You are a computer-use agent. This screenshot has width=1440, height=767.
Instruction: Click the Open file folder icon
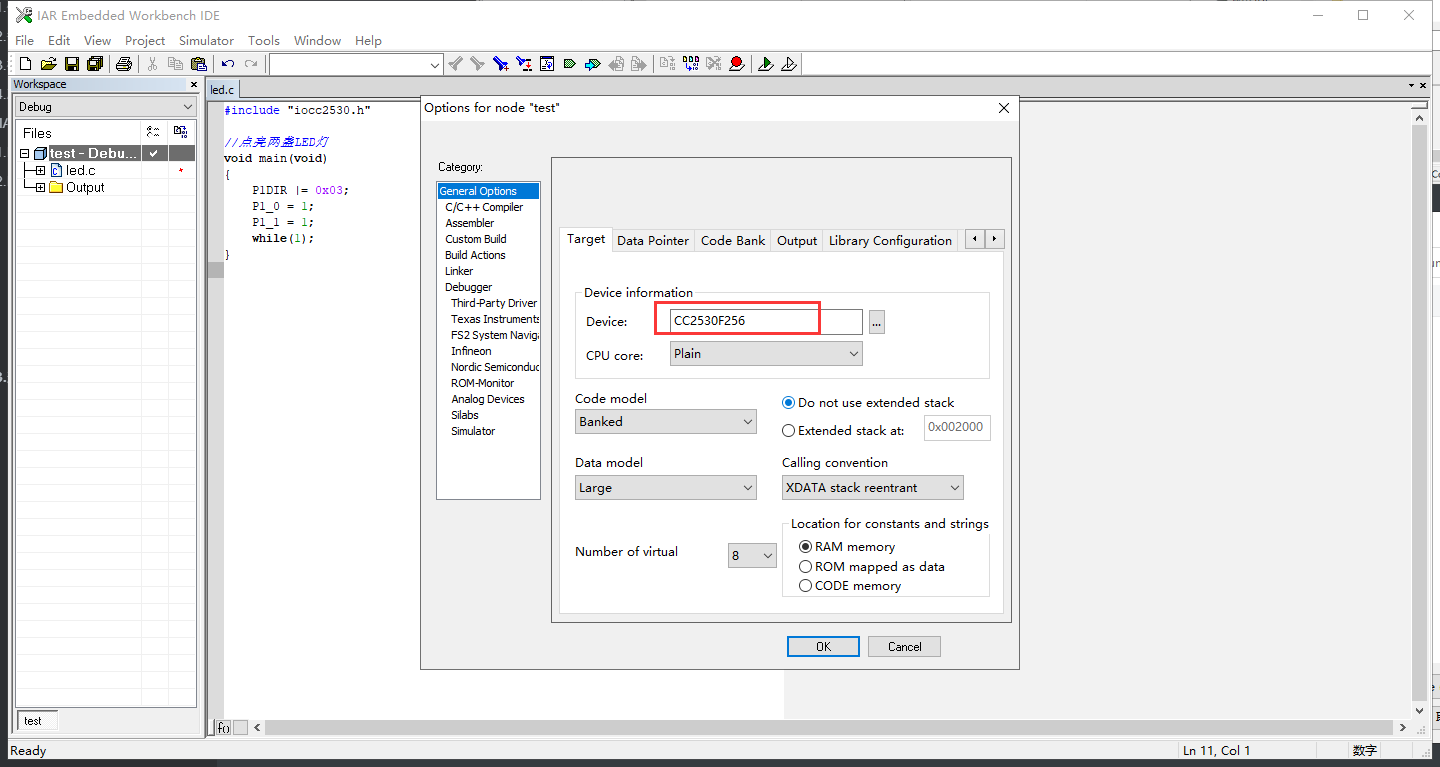(x=48, y=64)
